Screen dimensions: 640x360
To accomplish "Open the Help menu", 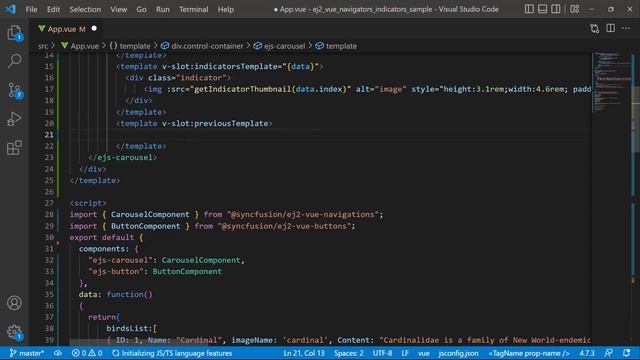I will (226, 9).
